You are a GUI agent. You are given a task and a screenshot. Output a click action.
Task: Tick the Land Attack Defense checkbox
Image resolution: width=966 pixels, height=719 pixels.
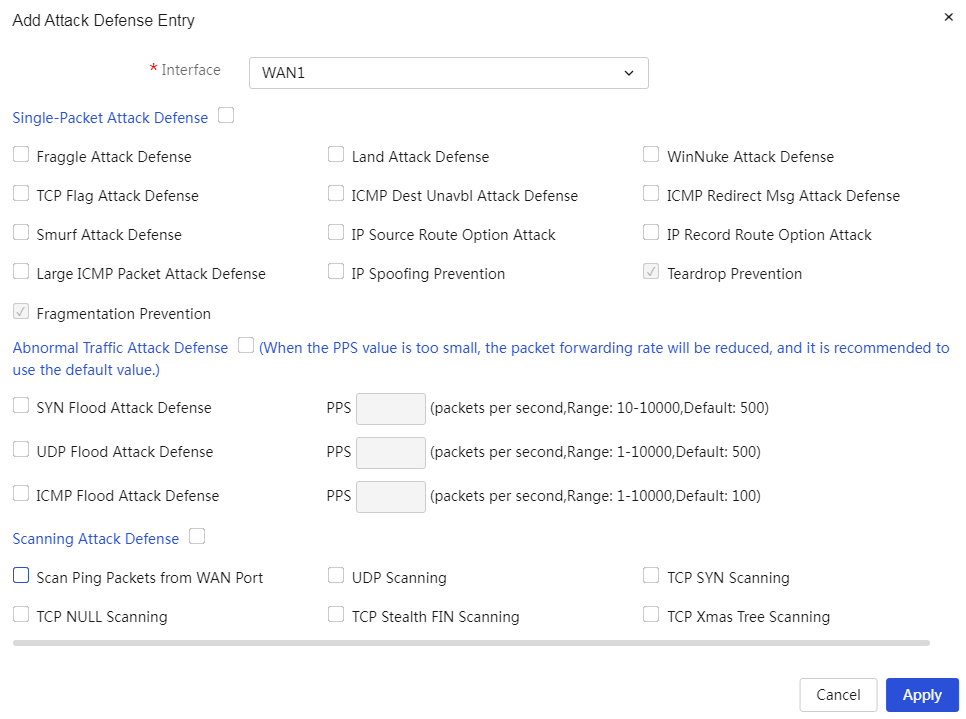[336, 154]
